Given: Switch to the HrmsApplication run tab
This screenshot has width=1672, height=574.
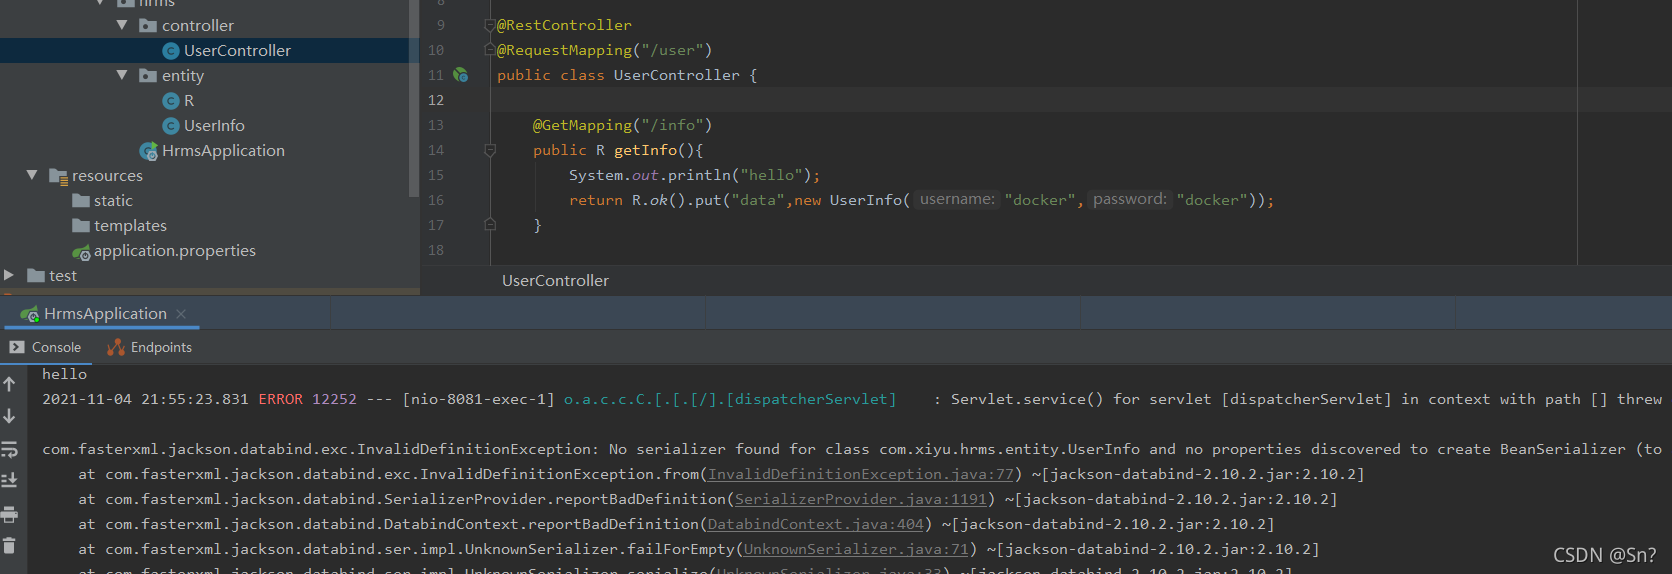Looking at the screenshot, I should pyautogui.click(x=105, y=313).
